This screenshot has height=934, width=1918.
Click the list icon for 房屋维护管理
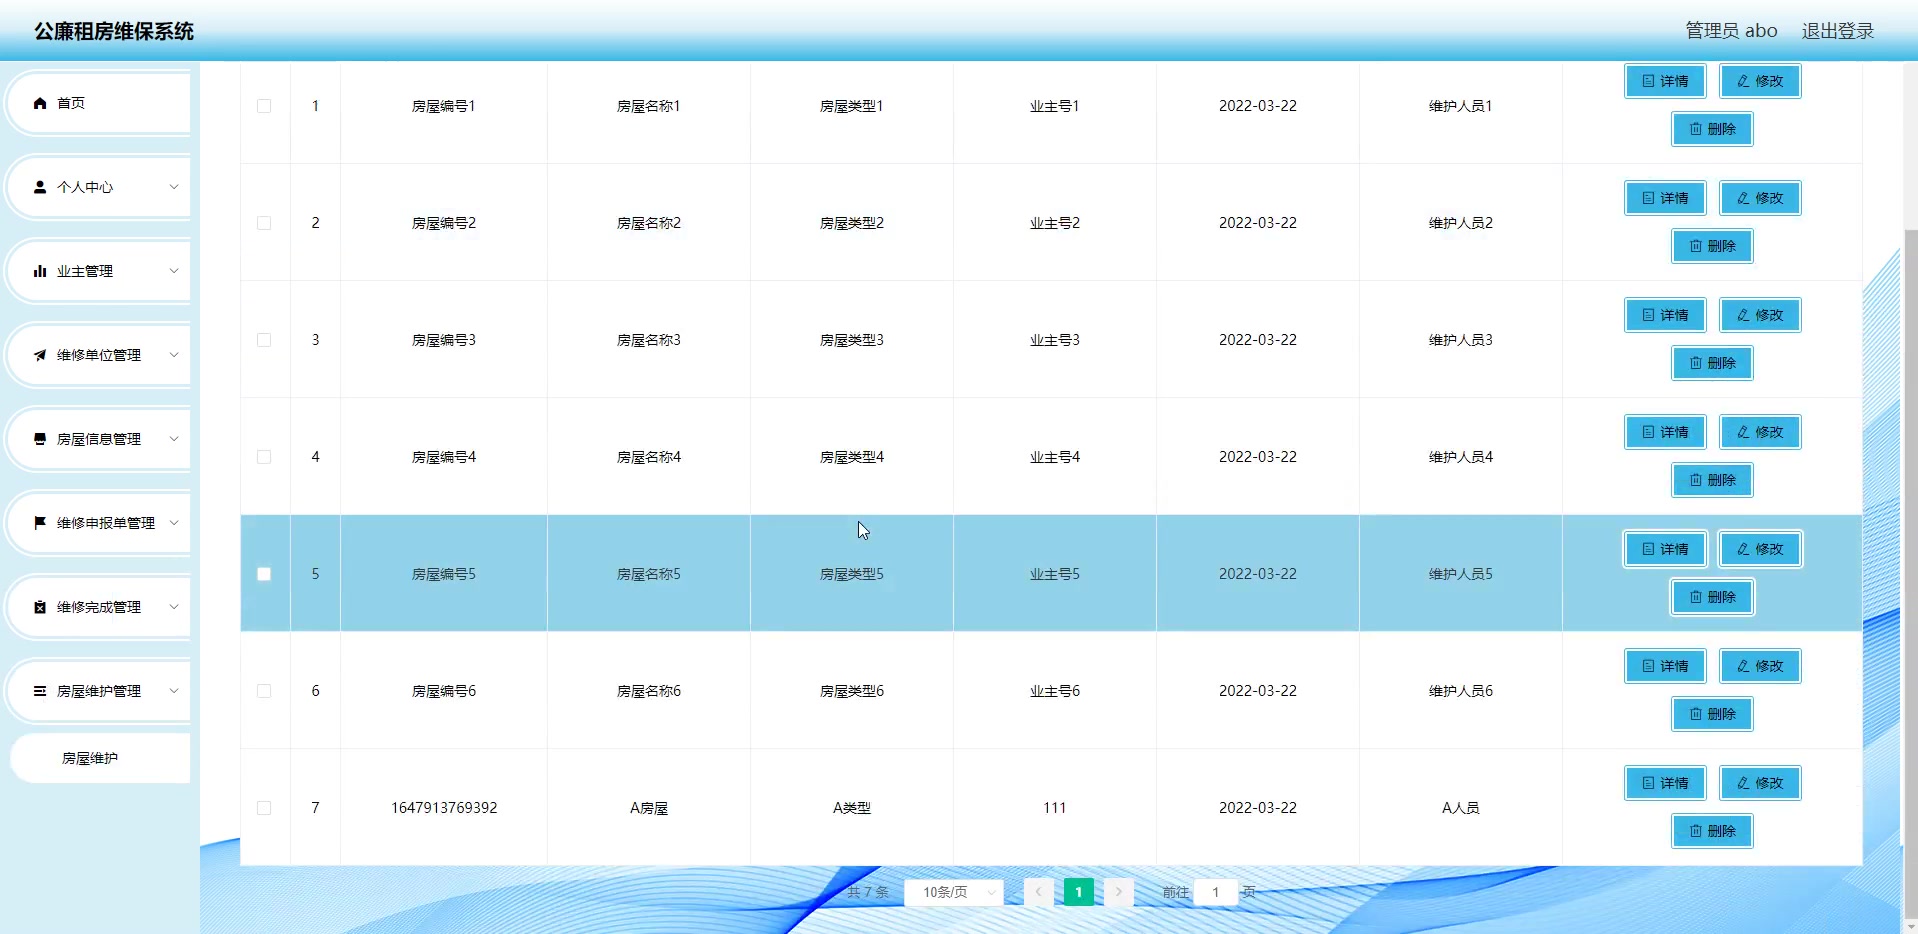tap(39, 691)
